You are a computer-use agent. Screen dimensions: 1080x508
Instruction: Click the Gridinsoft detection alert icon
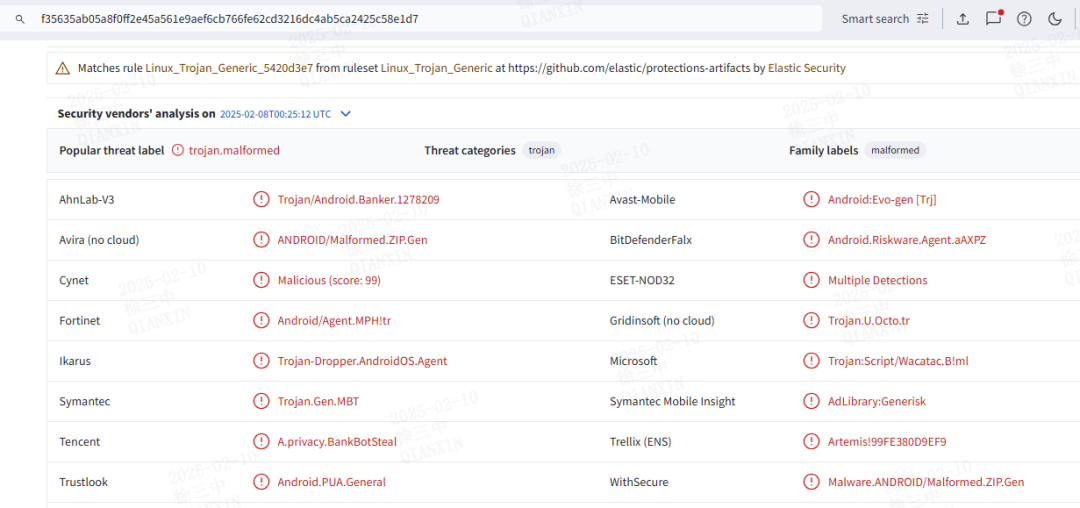pos(811,320)
